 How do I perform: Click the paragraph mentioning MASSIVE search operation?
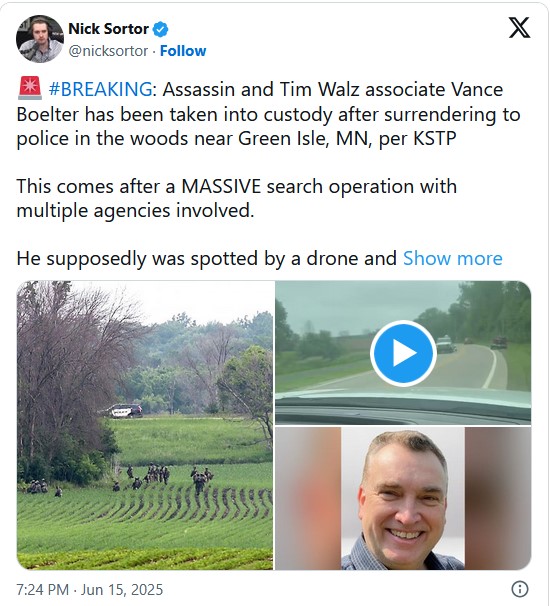(x=237, y=198)
